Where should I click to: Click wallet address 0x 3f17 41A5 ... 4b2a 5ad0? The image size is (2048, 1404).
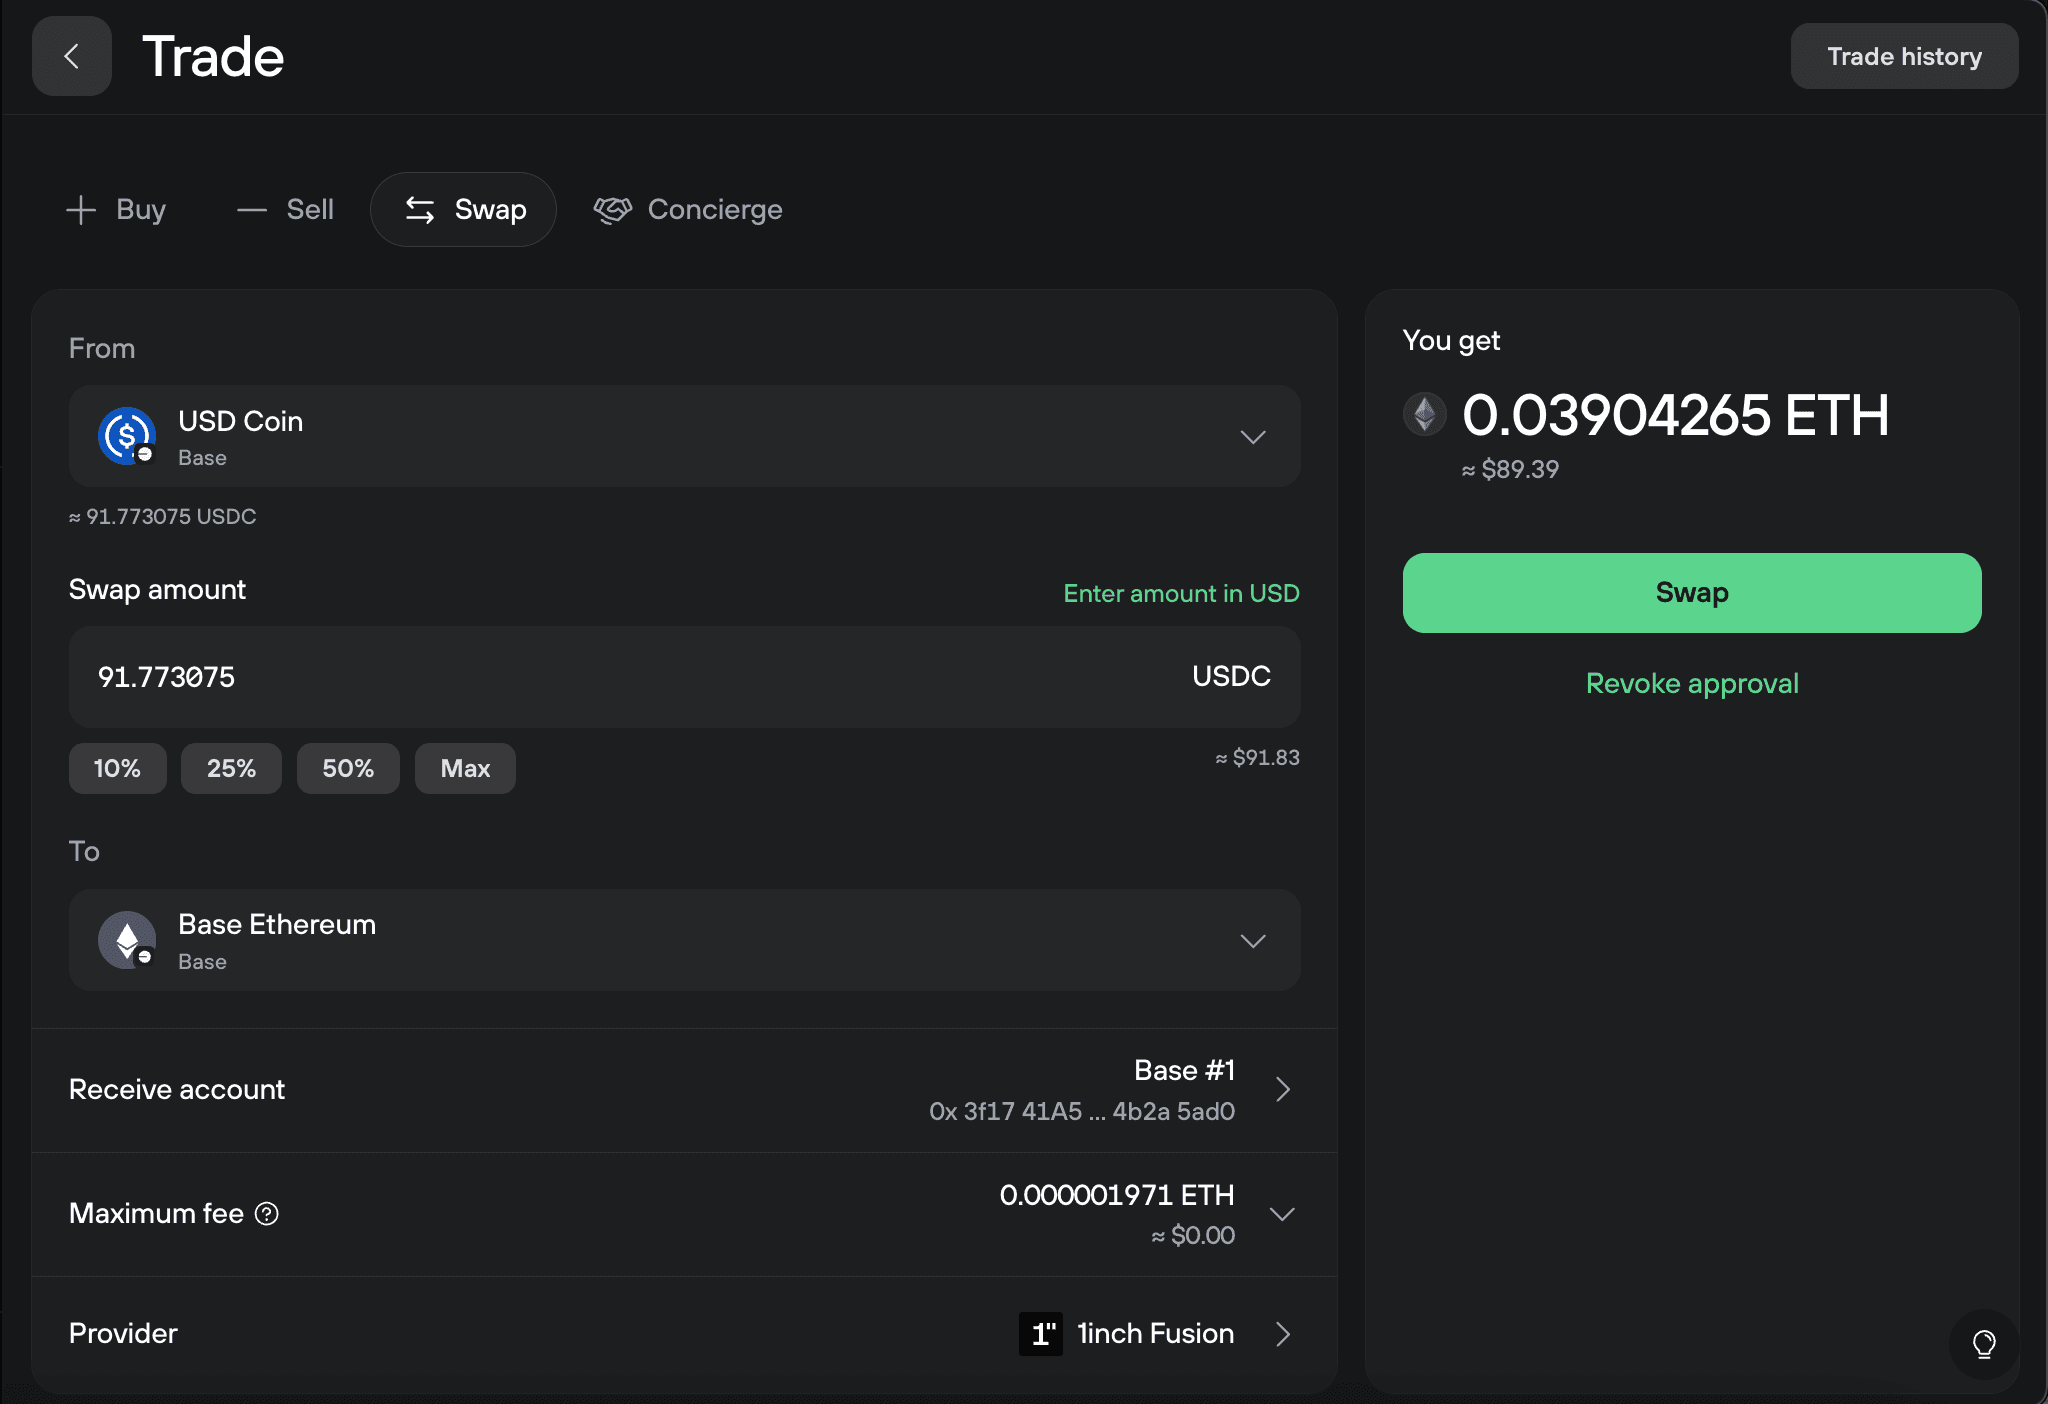coord(1082,1111)
